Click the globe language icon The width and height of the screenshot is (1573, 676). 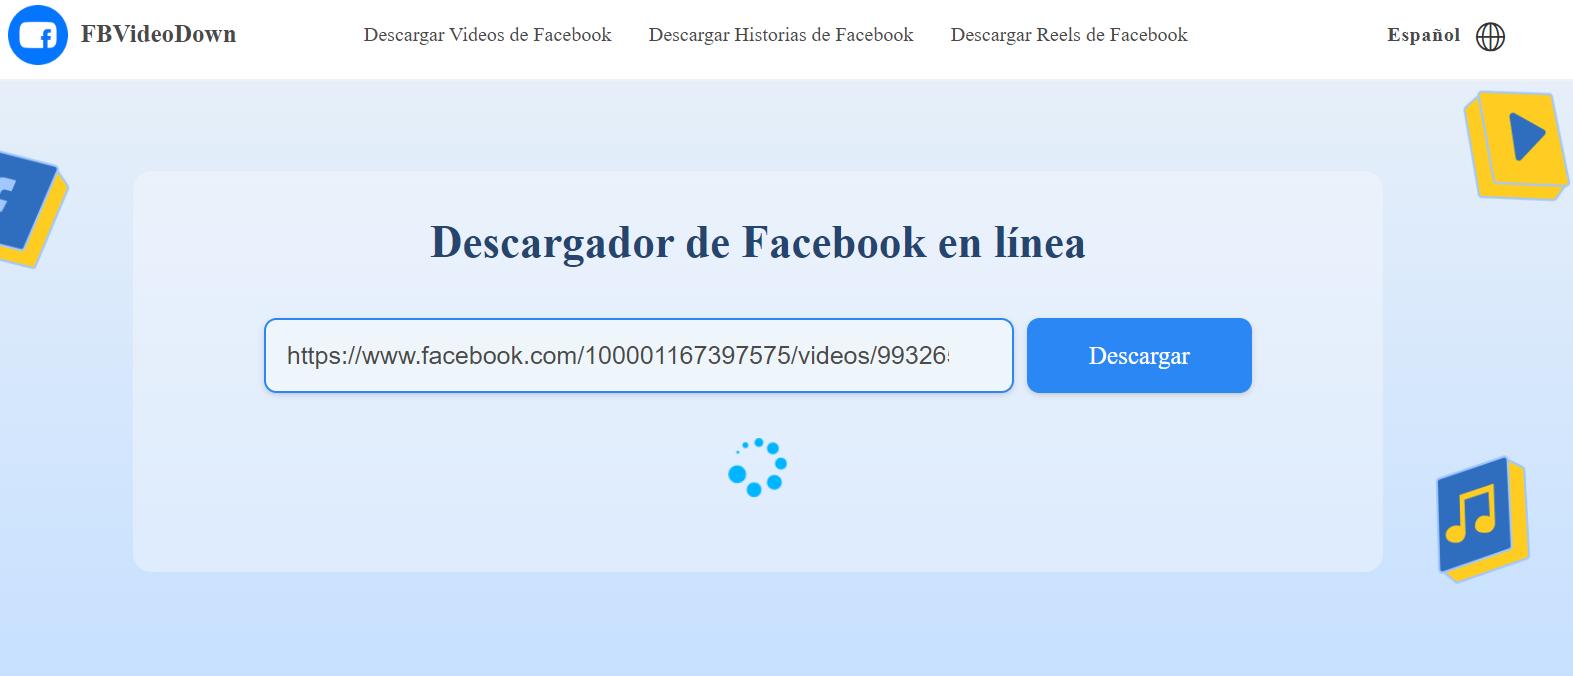coord(1490,36)
